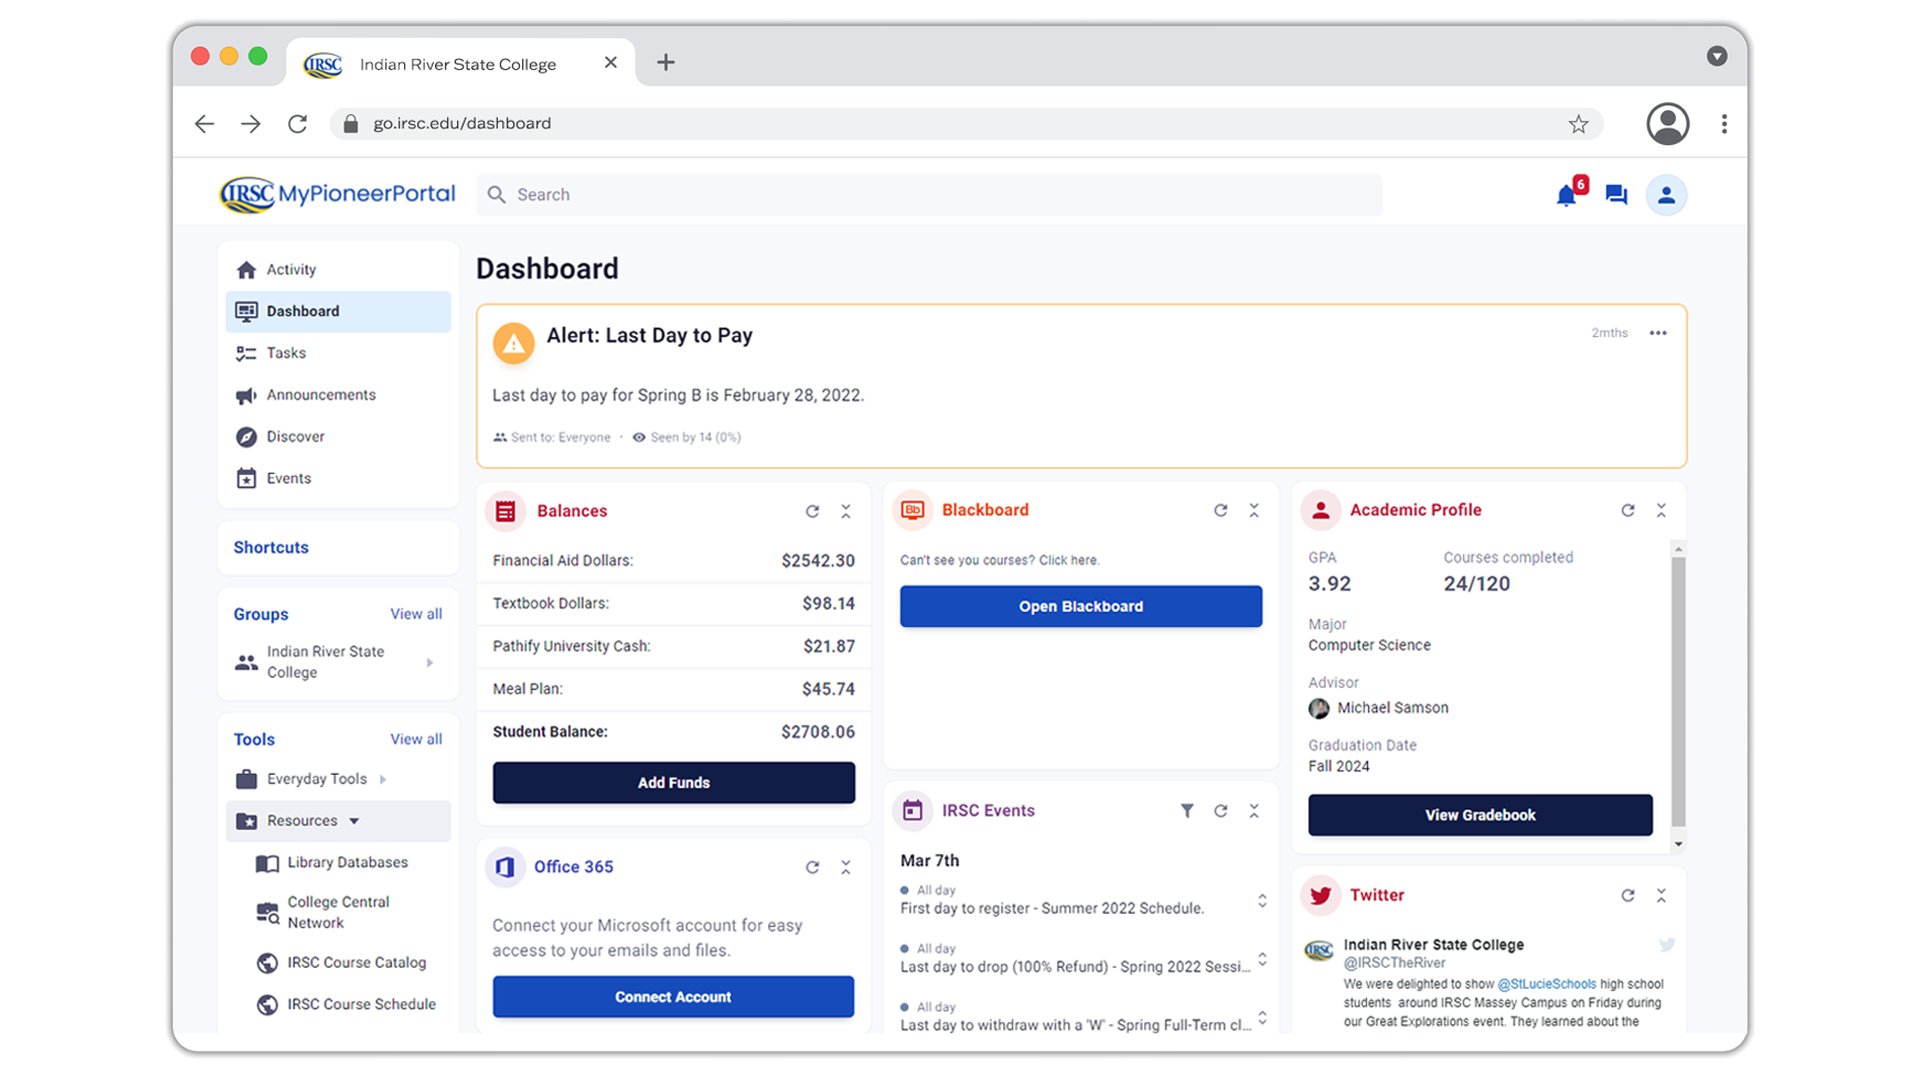Expand the Indian River State College group

[x=430, y=662]
